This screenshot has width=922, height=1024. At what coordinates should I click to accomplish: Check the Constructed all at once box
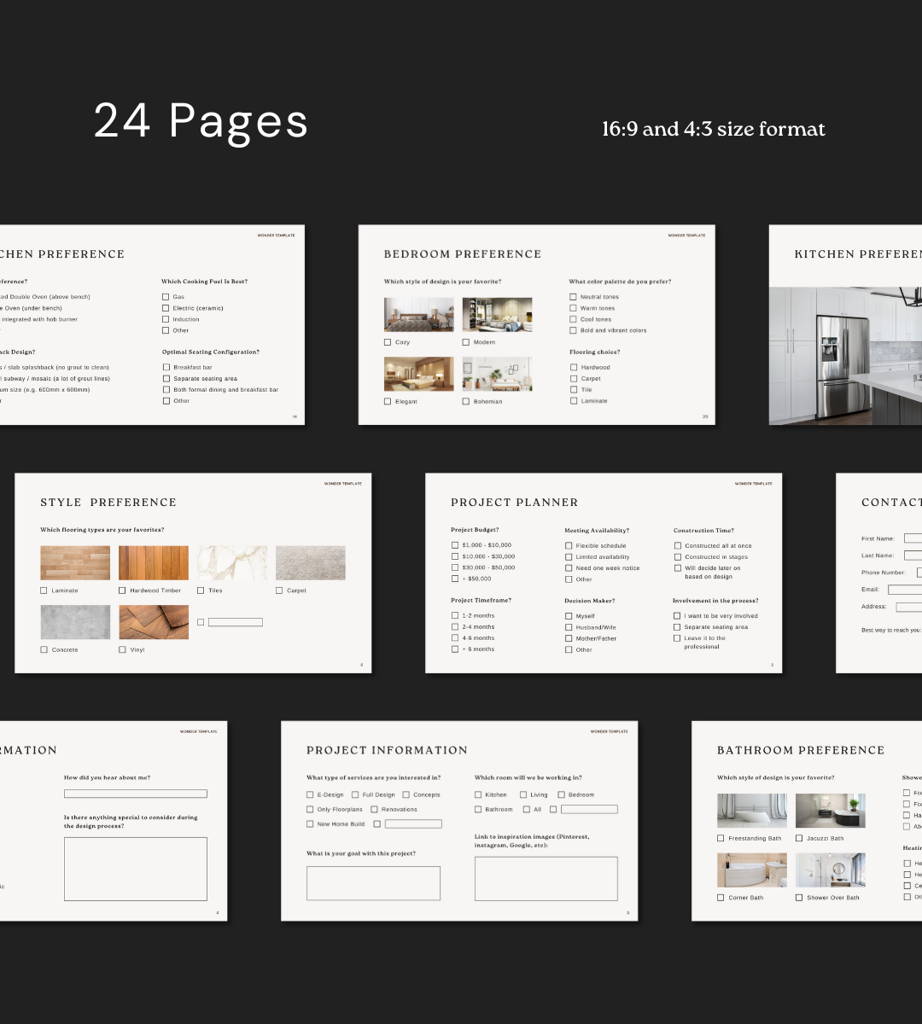click(x=677, y=545)
